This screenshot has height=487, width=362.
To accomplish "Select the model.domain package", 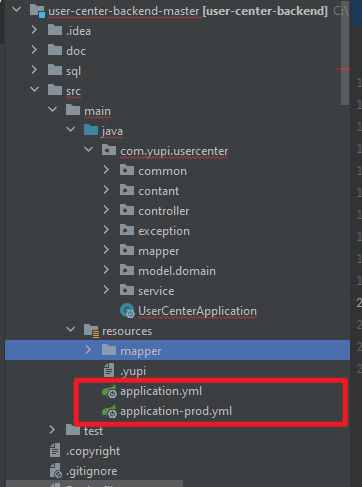I will click(x=177, y=271).
